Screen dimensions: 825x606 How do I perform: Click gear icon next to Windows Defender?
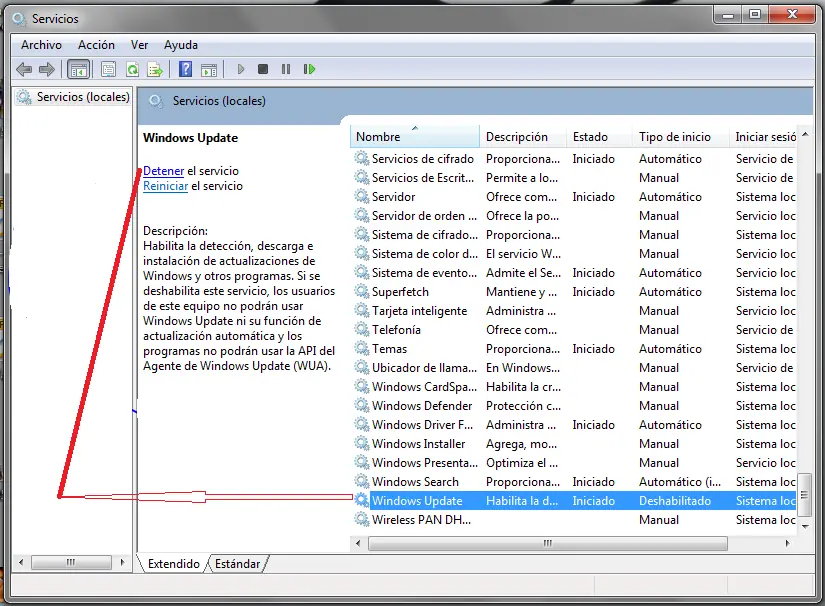coord(361,406)
